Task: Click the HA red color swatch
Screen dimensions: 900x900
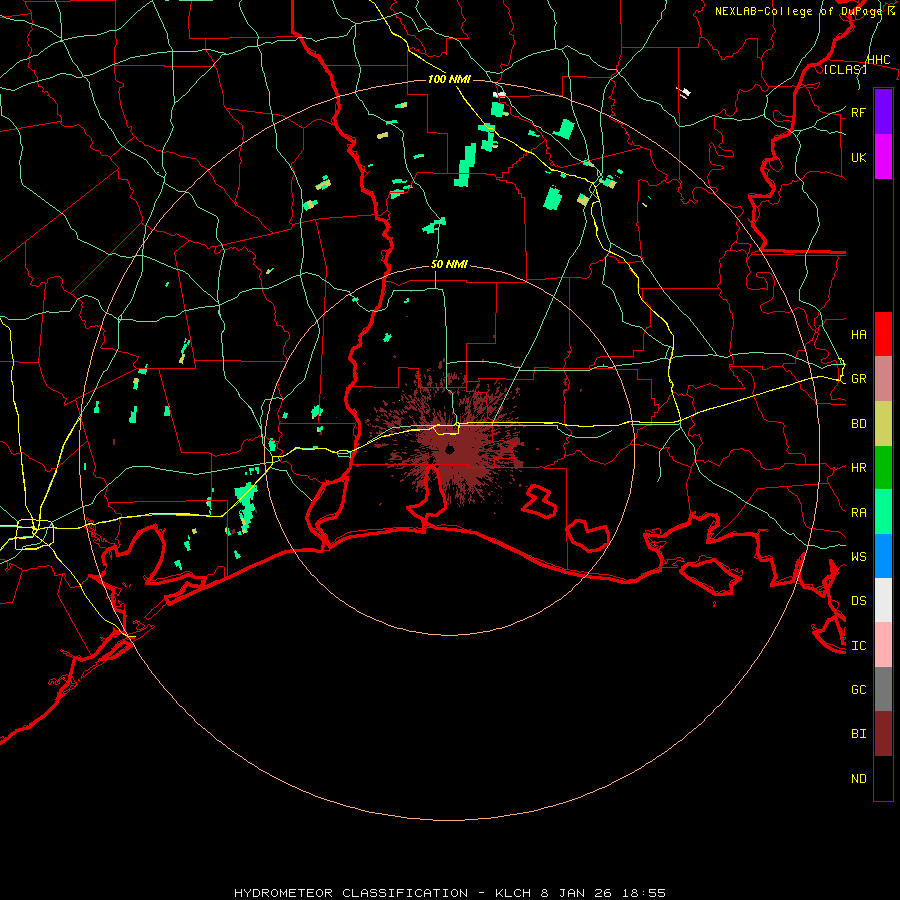Action: tap(883, 334)
